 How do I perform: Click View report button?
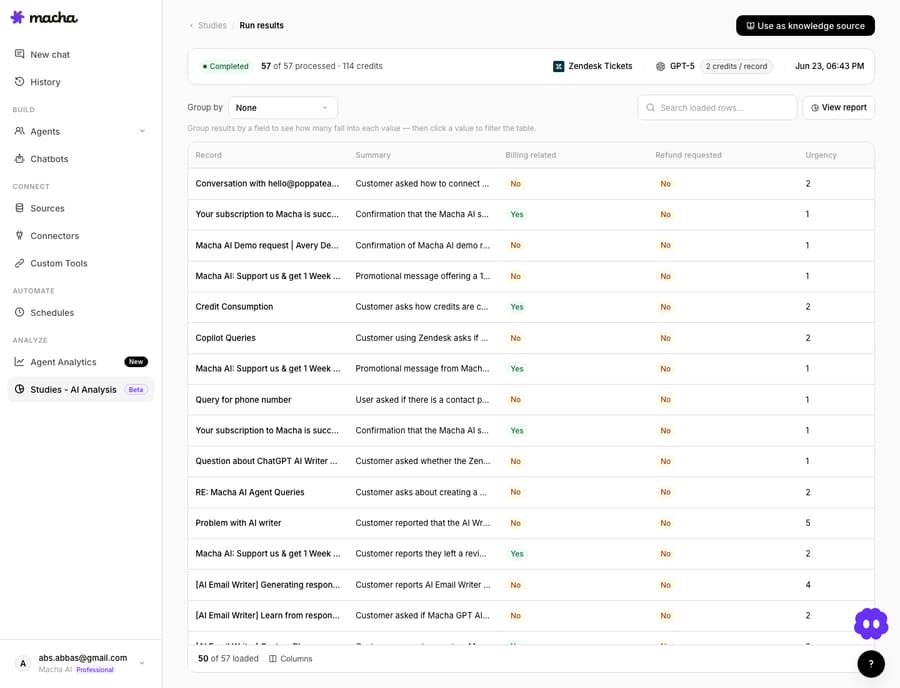(839, 108)
